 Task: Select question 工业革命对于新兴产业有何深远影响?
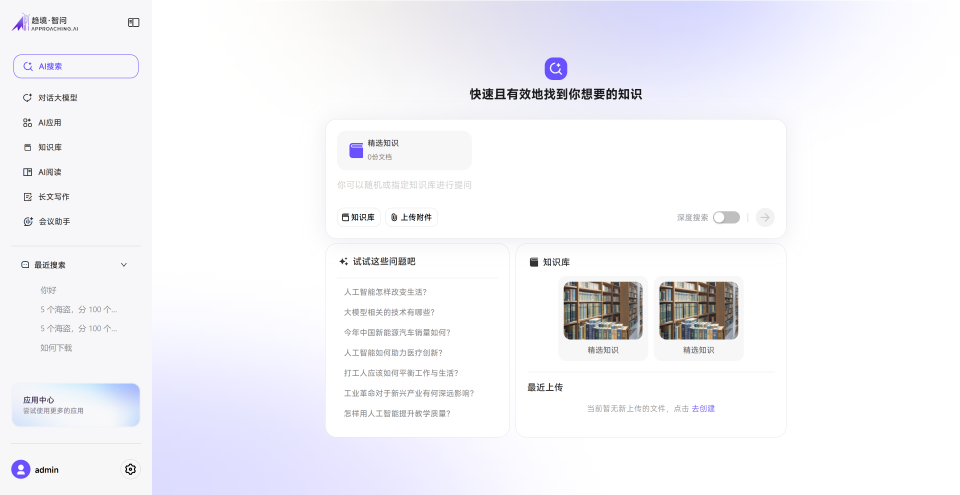(x=409, y=393)
